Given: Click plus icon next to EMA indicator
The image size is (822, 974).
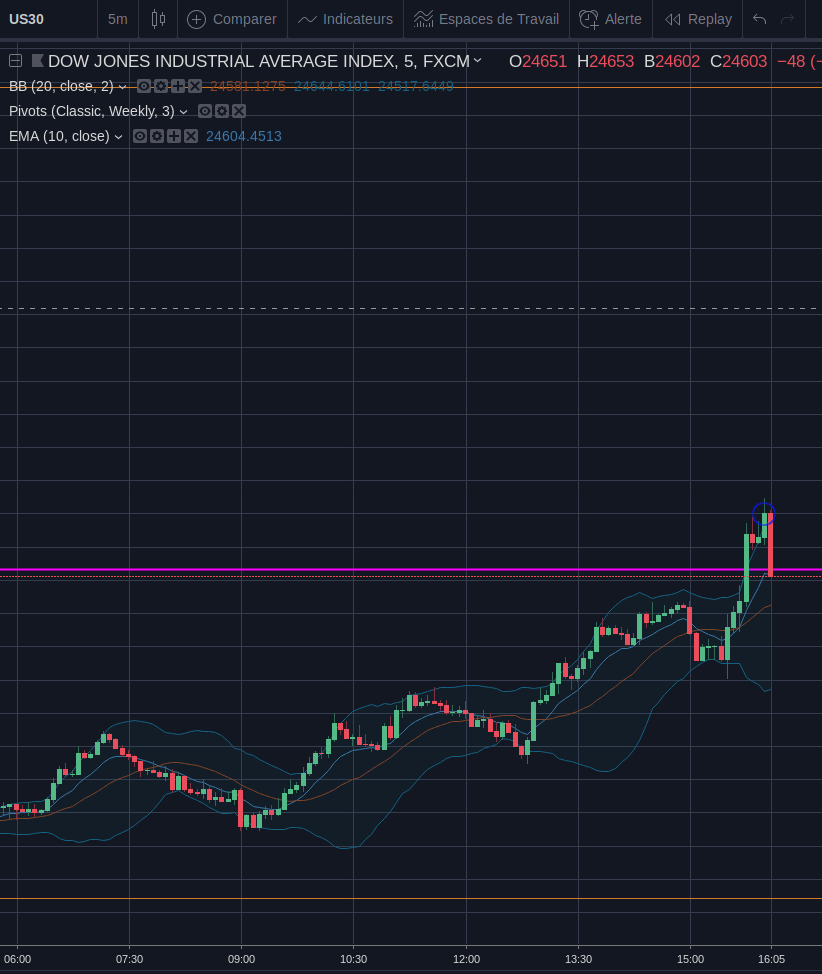Looking at the screenshot, I should point(174,136).
